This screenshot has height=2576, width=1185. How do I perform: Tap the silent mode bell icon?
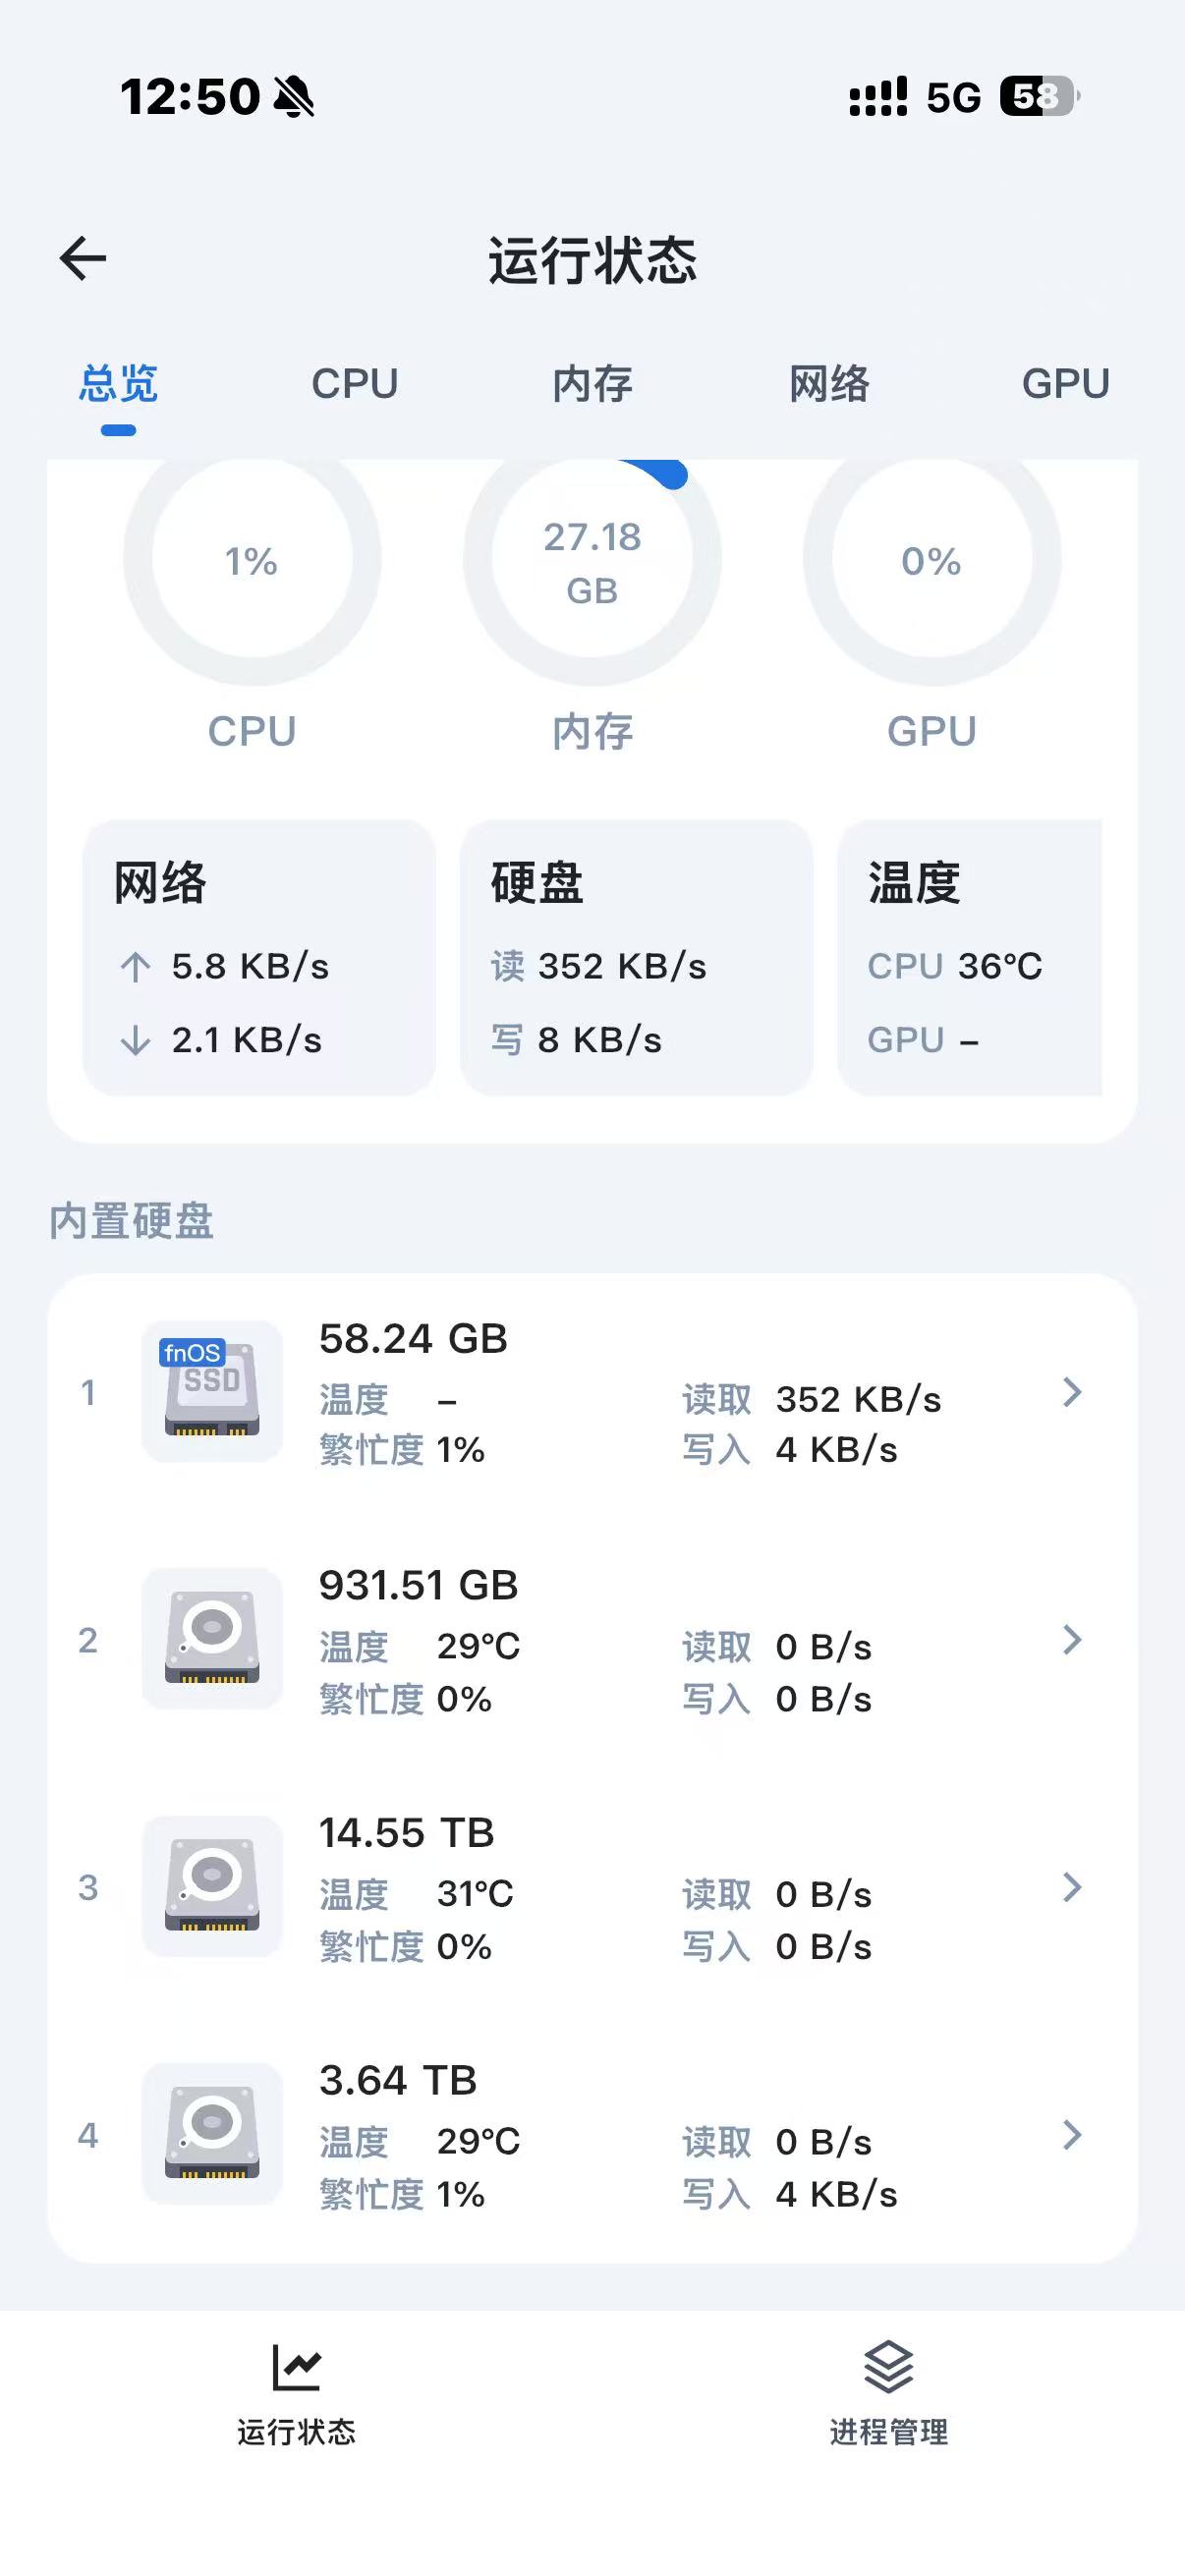coord(294,97)
